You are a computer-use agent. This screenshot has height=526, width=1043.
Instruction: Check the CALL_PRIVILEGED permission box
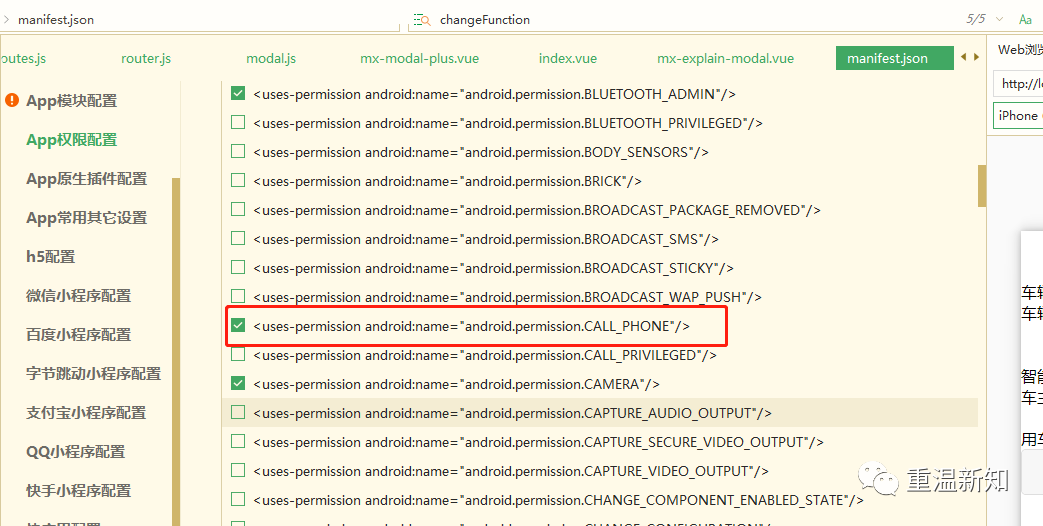point(237,354)
